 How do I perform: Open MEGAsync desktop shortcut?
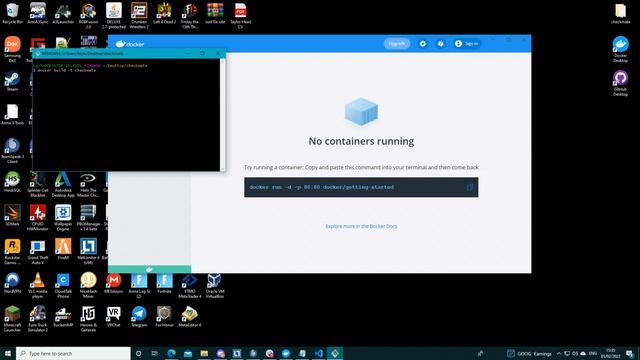click(113, 283)
